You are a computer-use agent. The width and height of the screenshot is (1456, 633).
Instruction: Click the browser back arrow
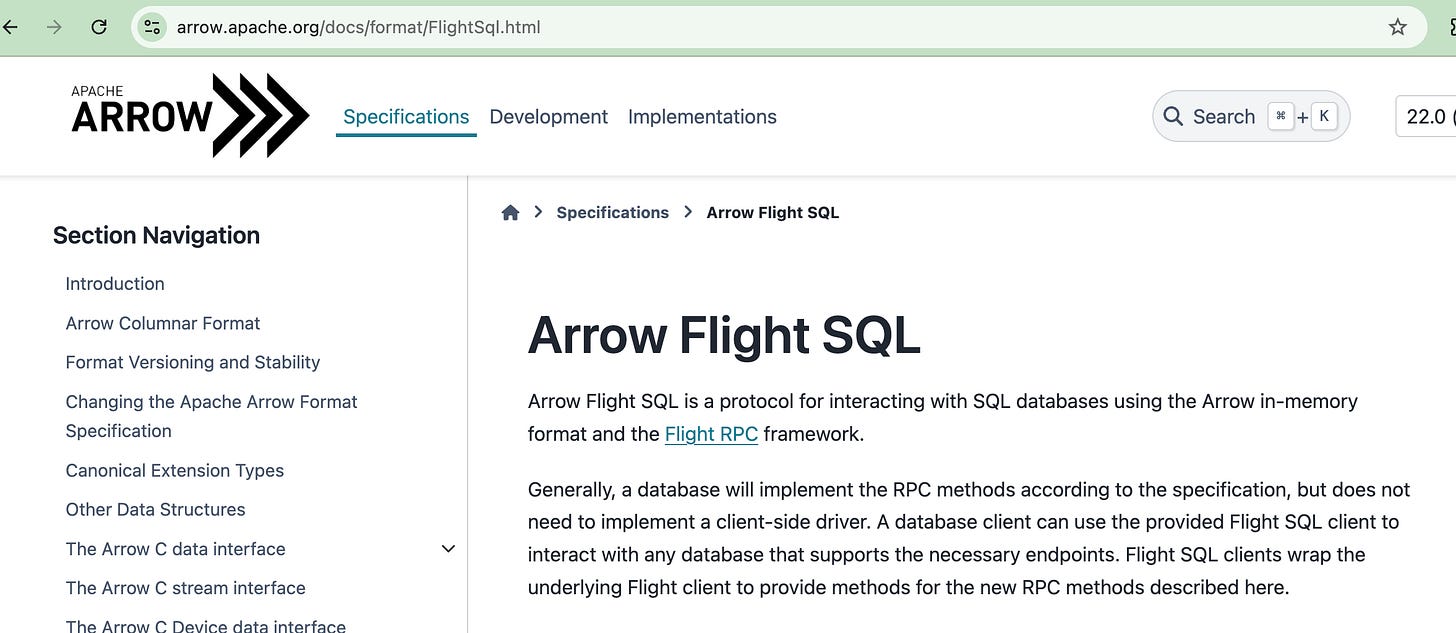click(x=10, y=27)
